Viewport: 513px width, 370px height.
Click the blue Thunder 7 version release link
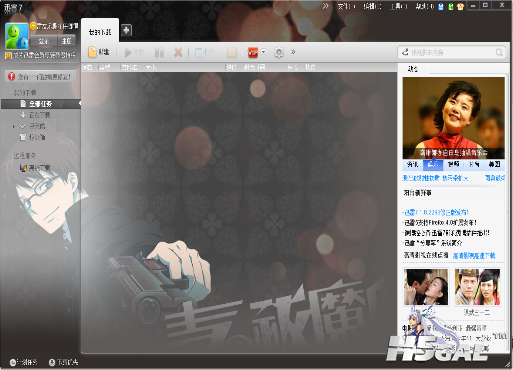[x=437, y=212]
